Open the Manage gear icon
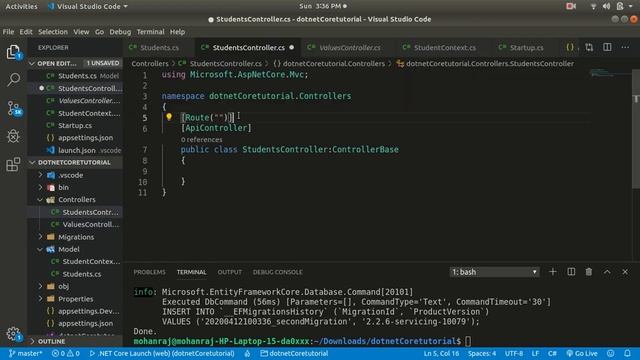Screen dimensions: 640x360 tap(13, 334)
